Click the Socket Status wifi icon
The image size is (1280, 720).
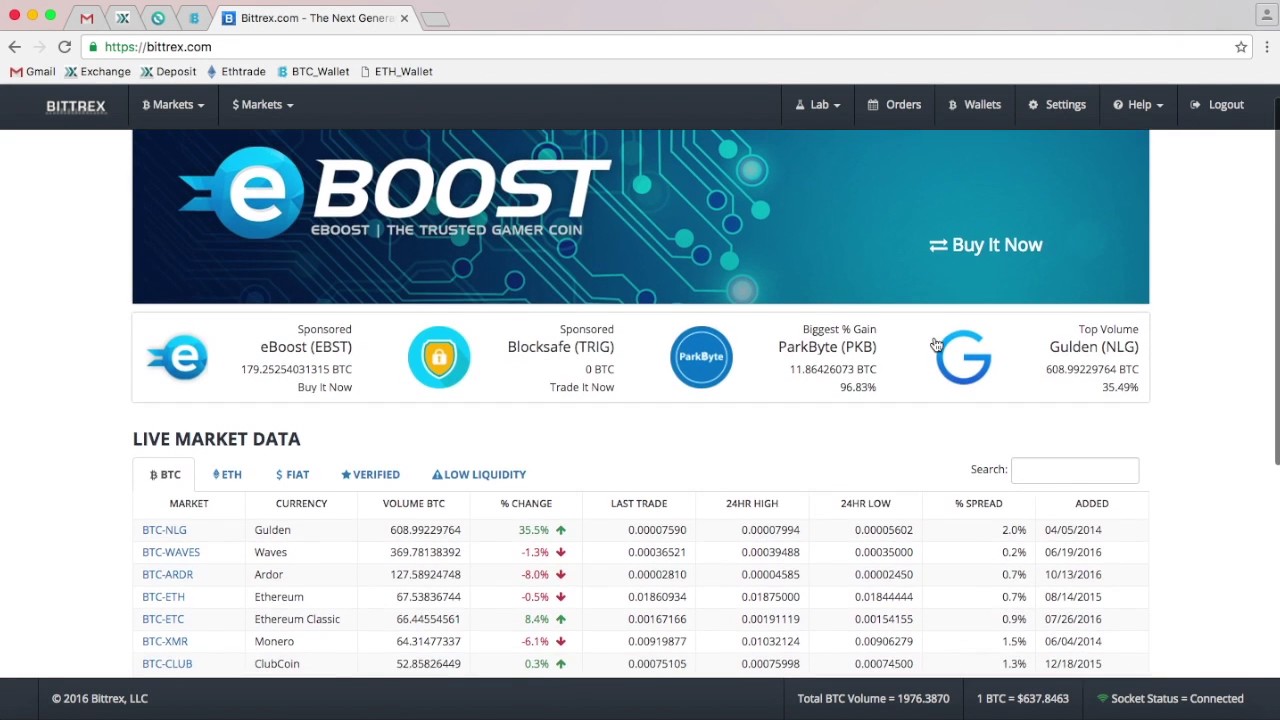coord(1103,699)
